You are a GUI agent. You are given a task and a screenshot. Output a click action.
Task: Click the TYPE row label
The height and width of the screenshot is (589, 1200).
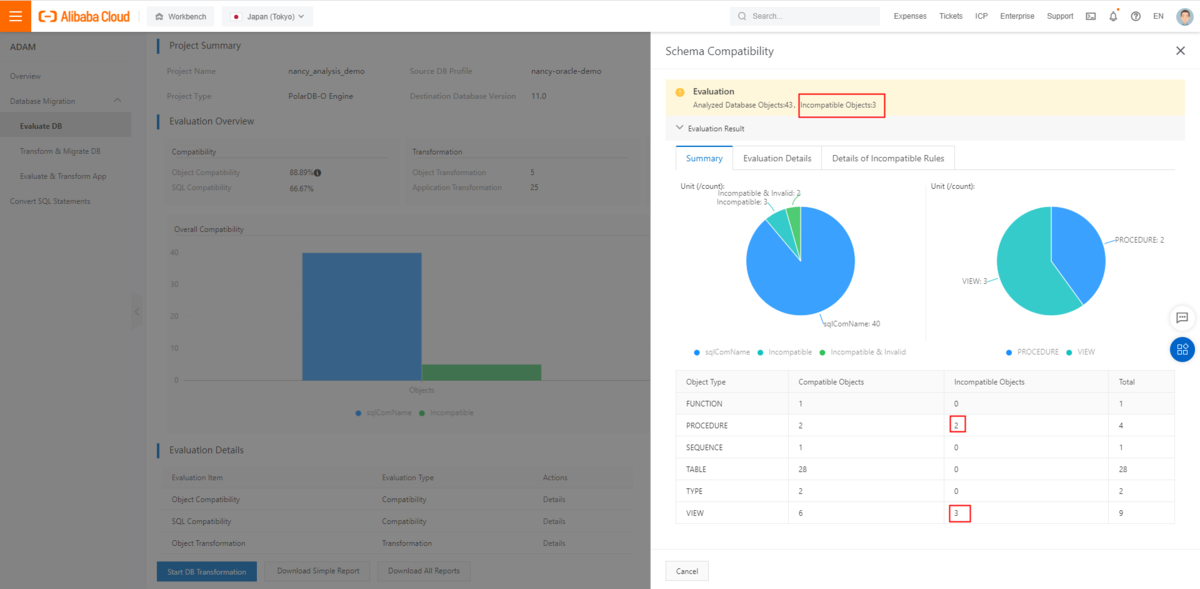[x=694, y=492]
